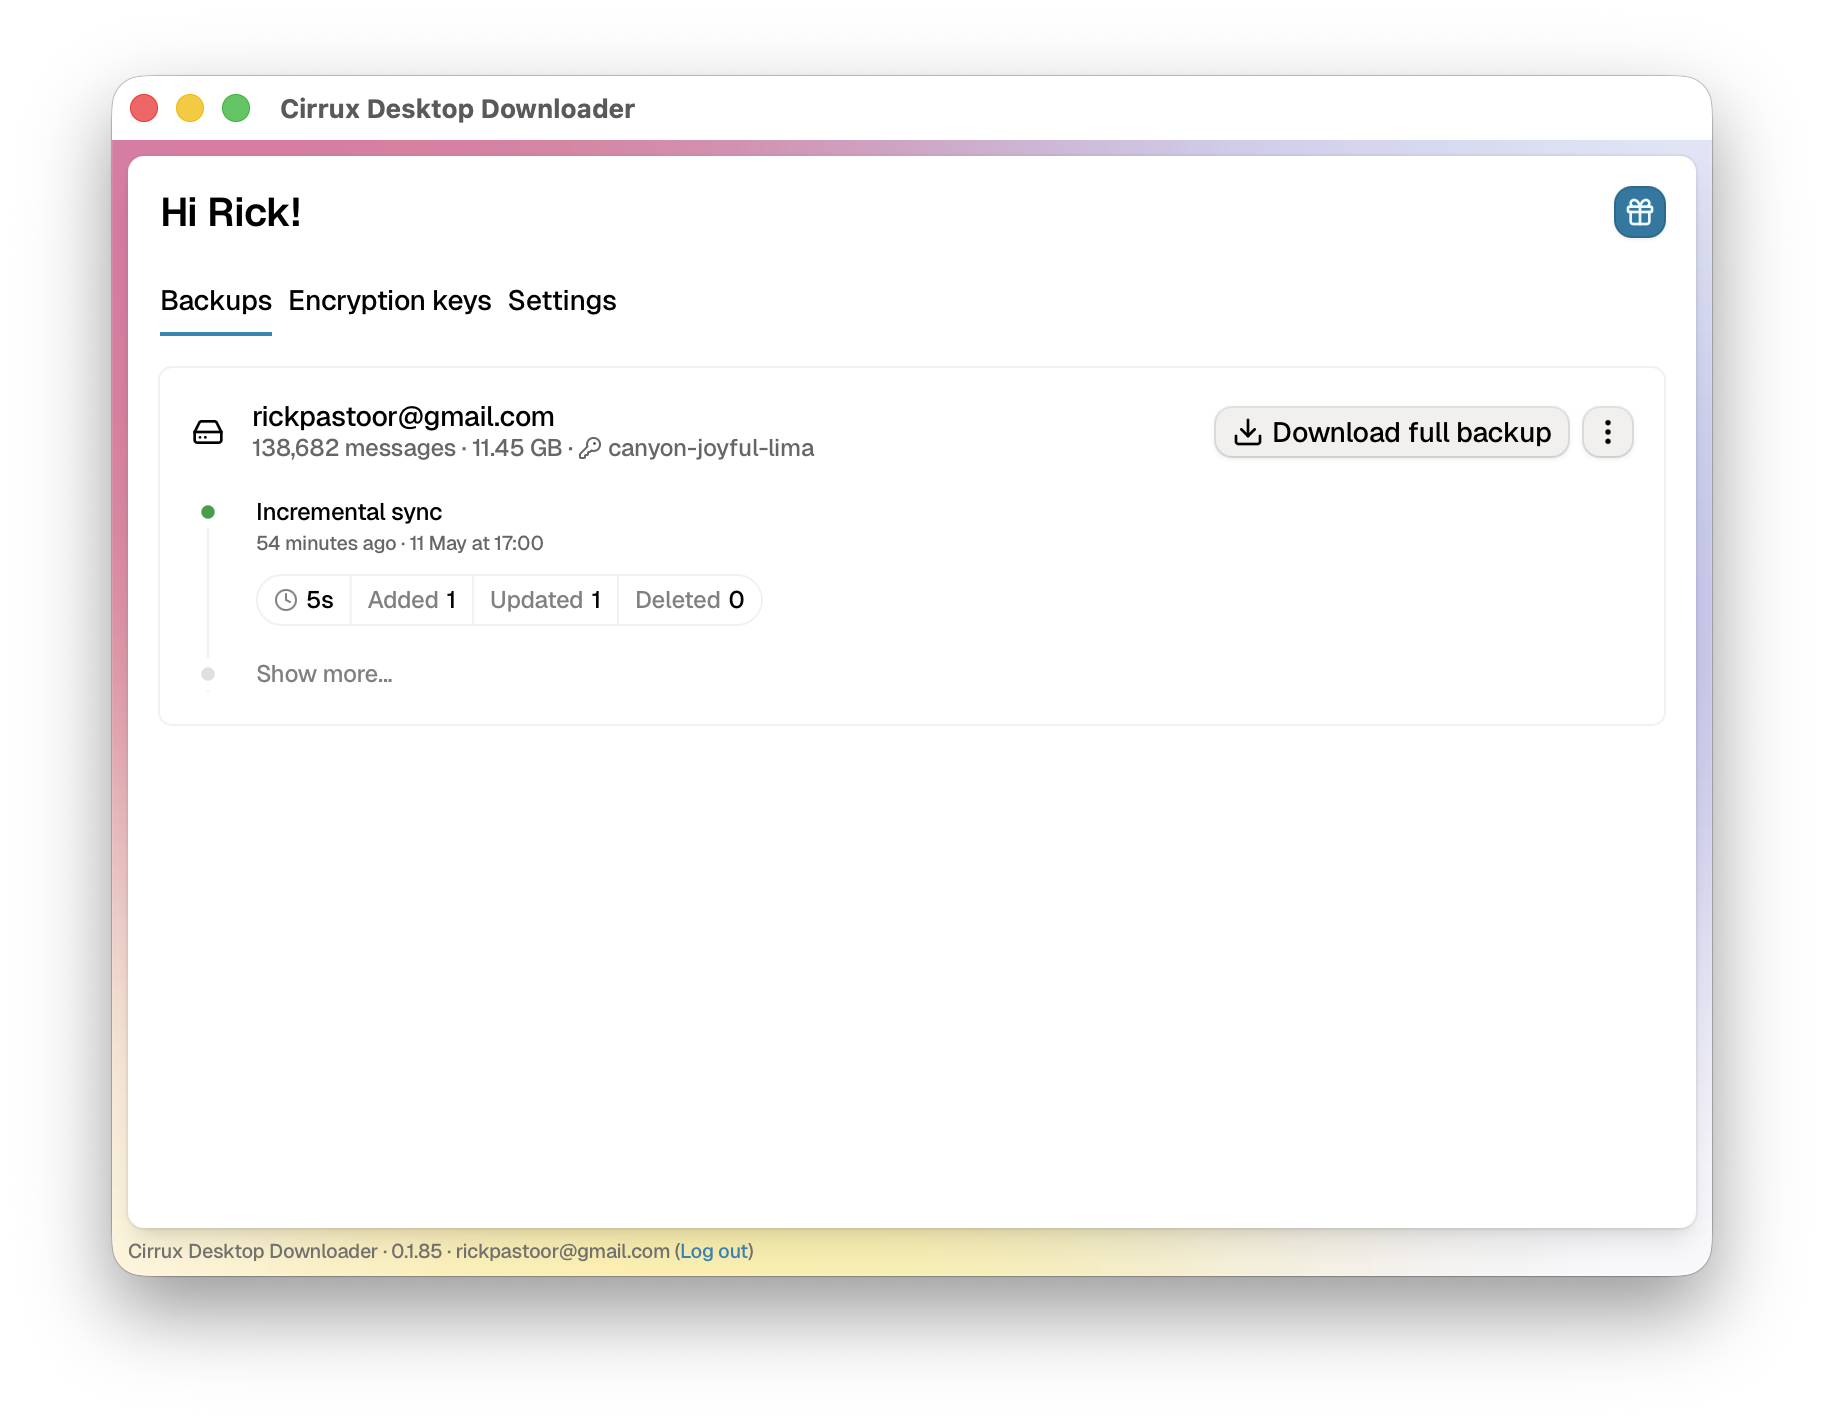Click the Cirrux Desktop Downloader window title

pyautogui.click(x=457, y=108)
